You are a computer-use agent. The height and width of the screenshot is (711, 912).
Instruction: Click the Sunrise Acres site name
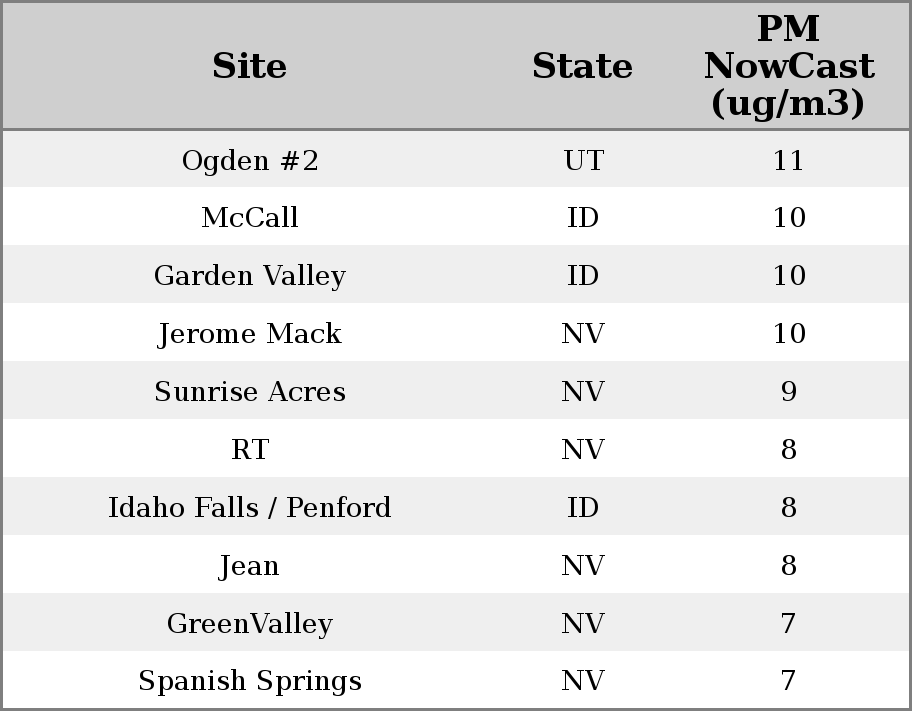[250, 392]
